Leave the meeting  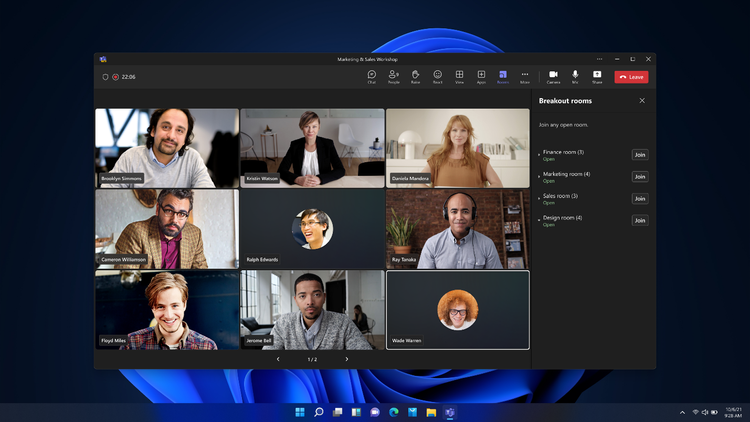[x=631, y=77]
